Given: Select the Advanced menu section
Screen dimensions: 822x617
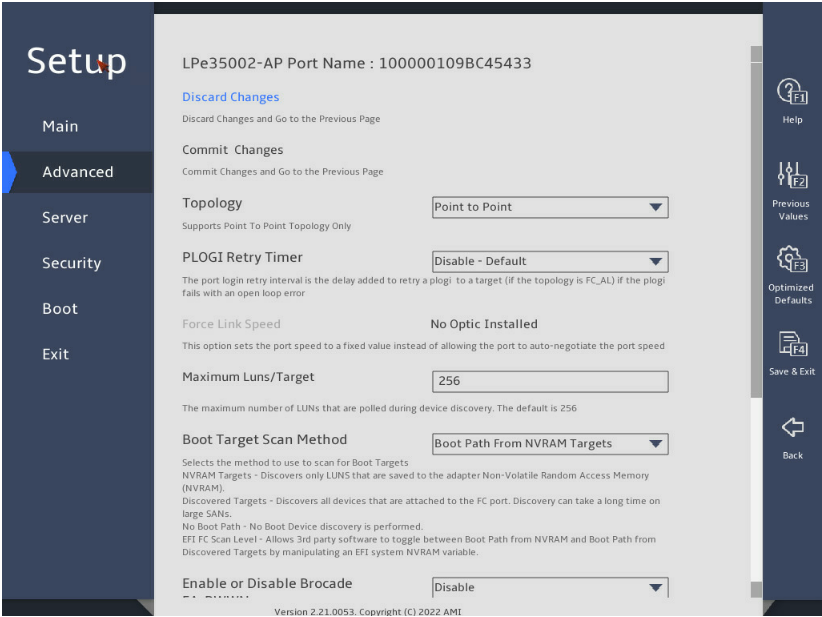Looking at the screenshot, I should (78, 172).
